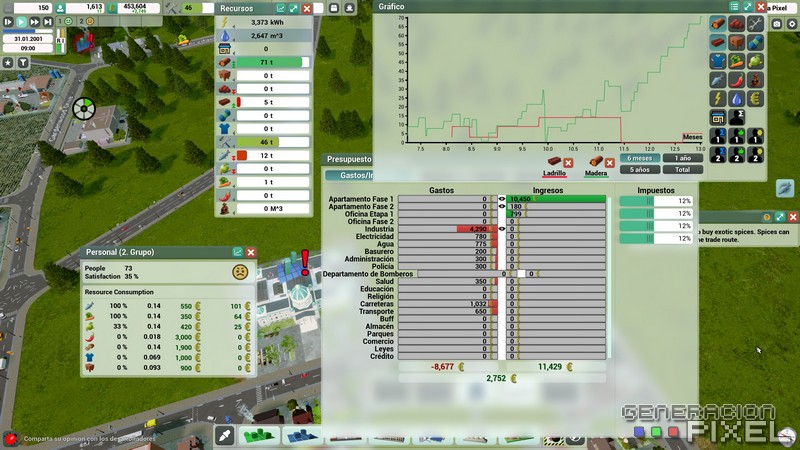Expand Recursos panel with the arrows icon

click(x=293, y=9)
